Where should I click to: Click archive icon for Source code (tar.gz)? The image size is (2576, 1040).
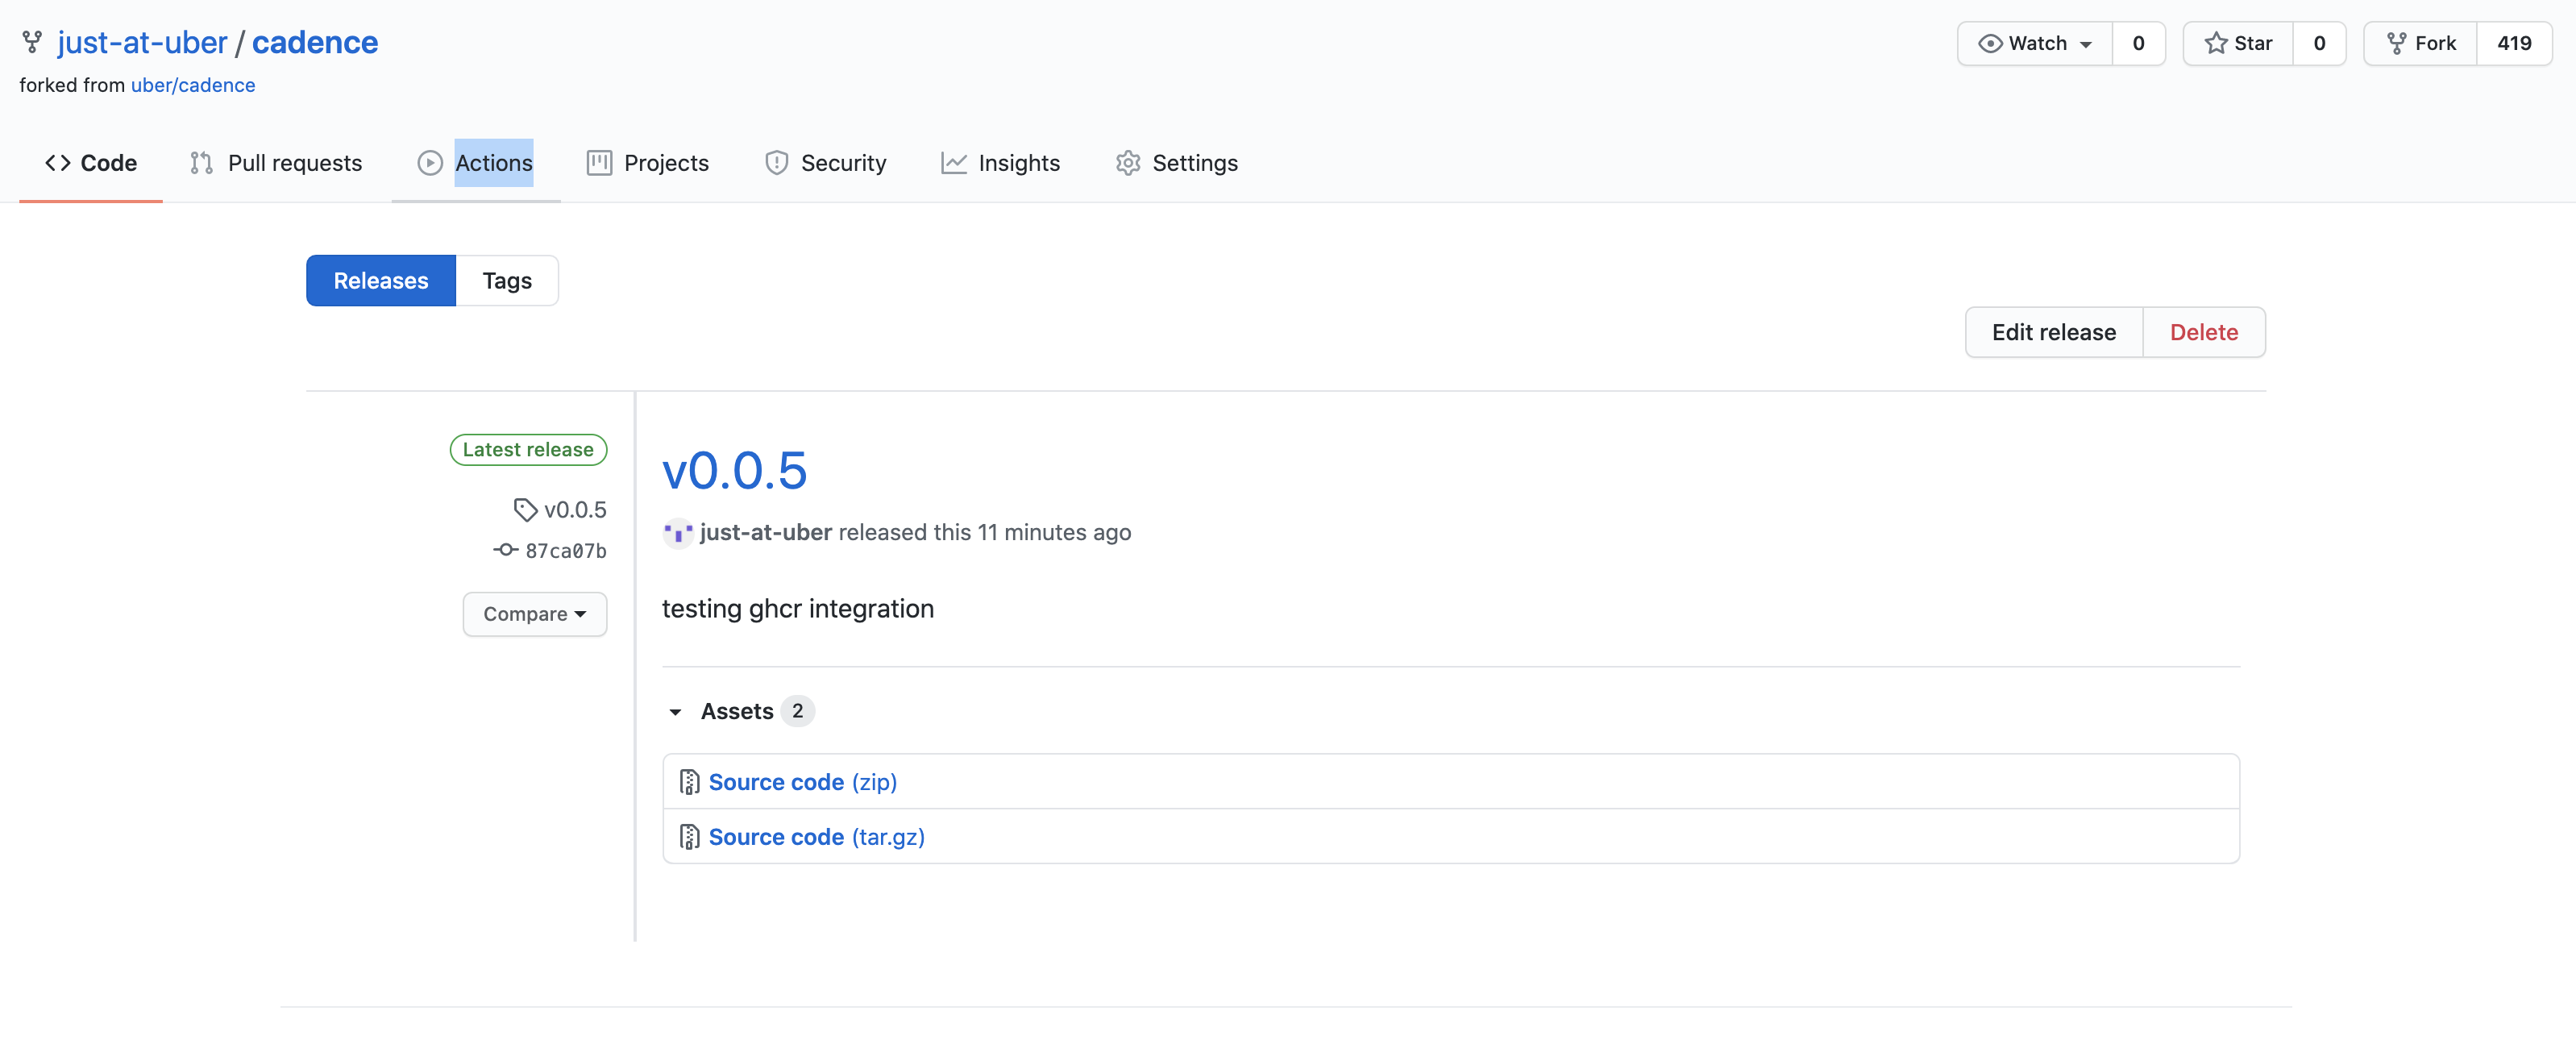pyautogui.click(x=689, y=837)
